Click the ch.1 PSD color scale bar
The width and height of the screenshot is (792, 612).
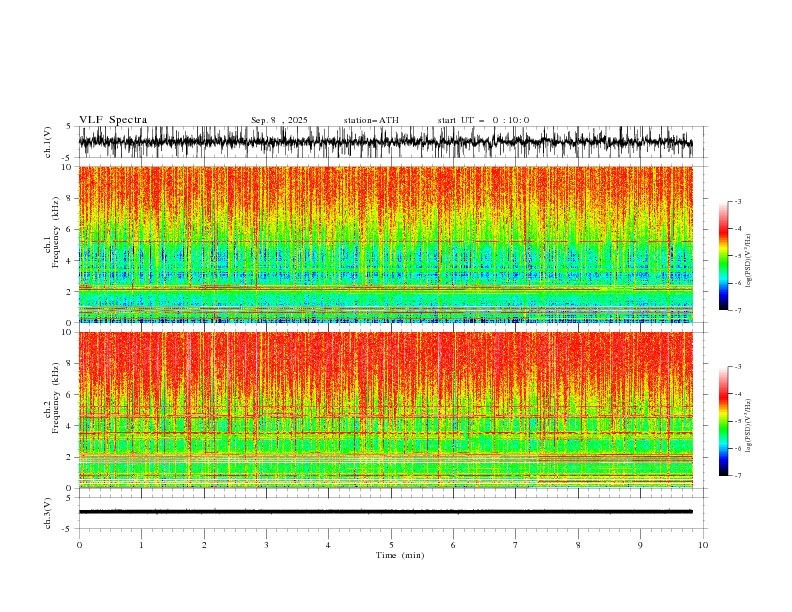click(723, 256)
